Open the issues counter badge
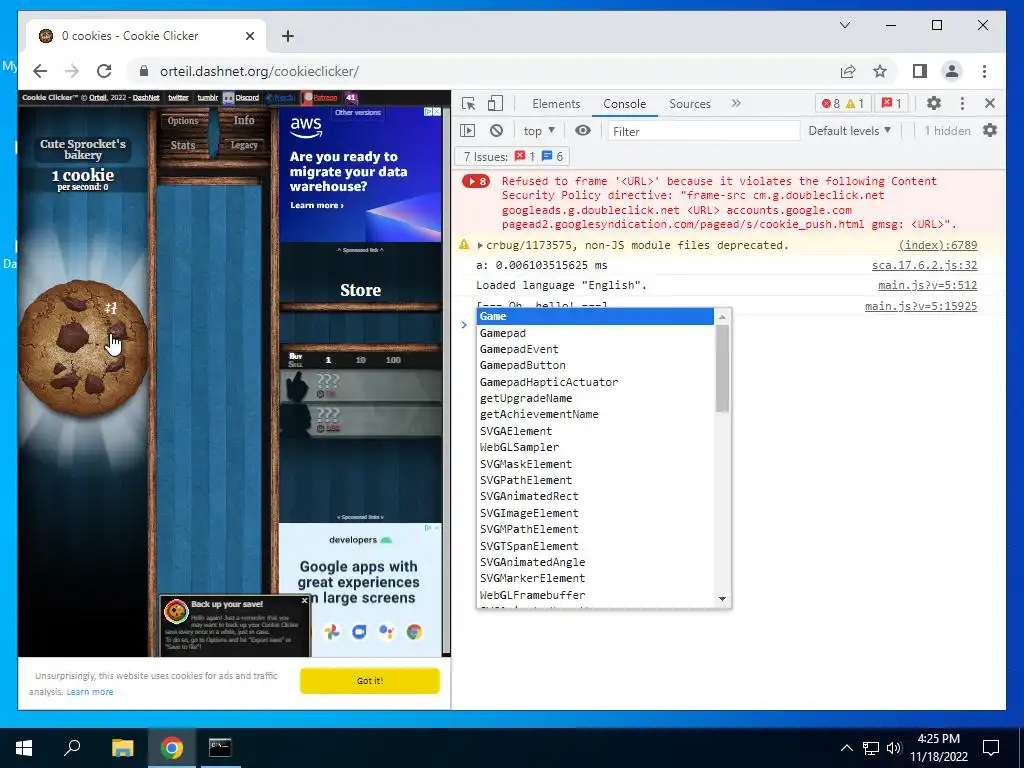The height and width of the screenshot is (768, 1024). (x=891, y=104)
